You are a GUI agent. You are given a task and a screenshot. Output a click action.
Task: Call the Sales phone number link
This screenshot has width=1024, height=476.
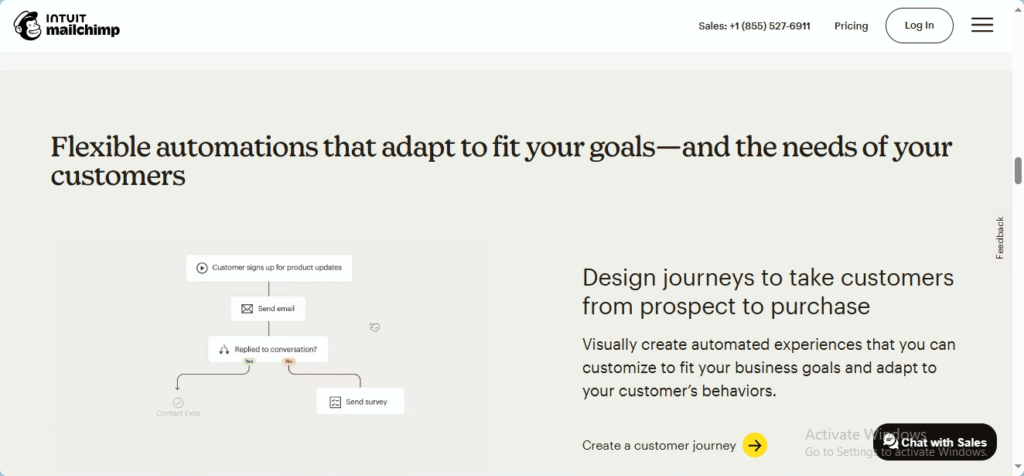[754, 26]
